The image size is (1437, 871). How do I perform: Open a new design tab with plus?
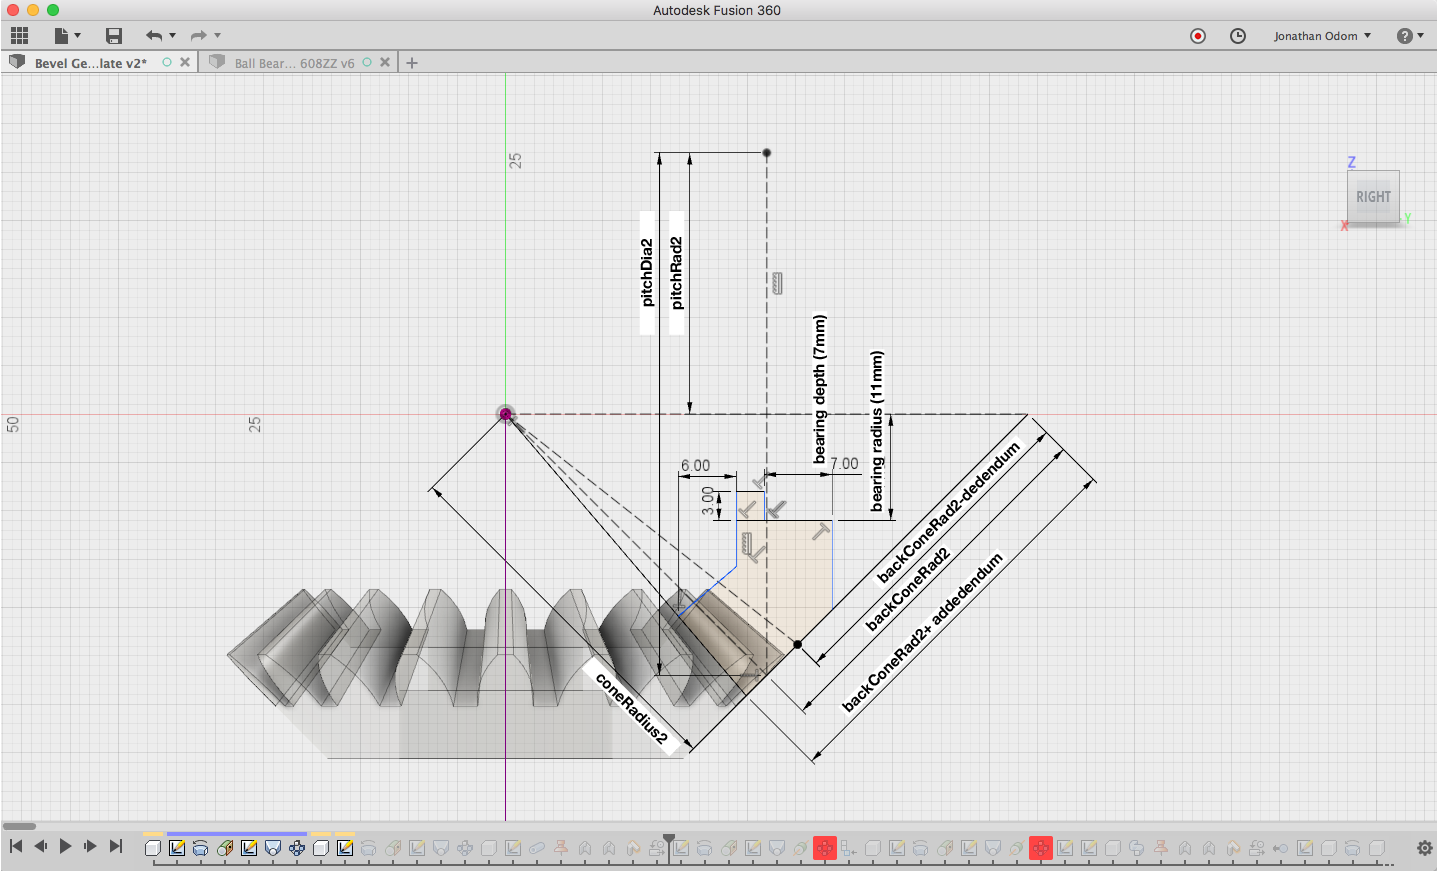tap(412, 63)
